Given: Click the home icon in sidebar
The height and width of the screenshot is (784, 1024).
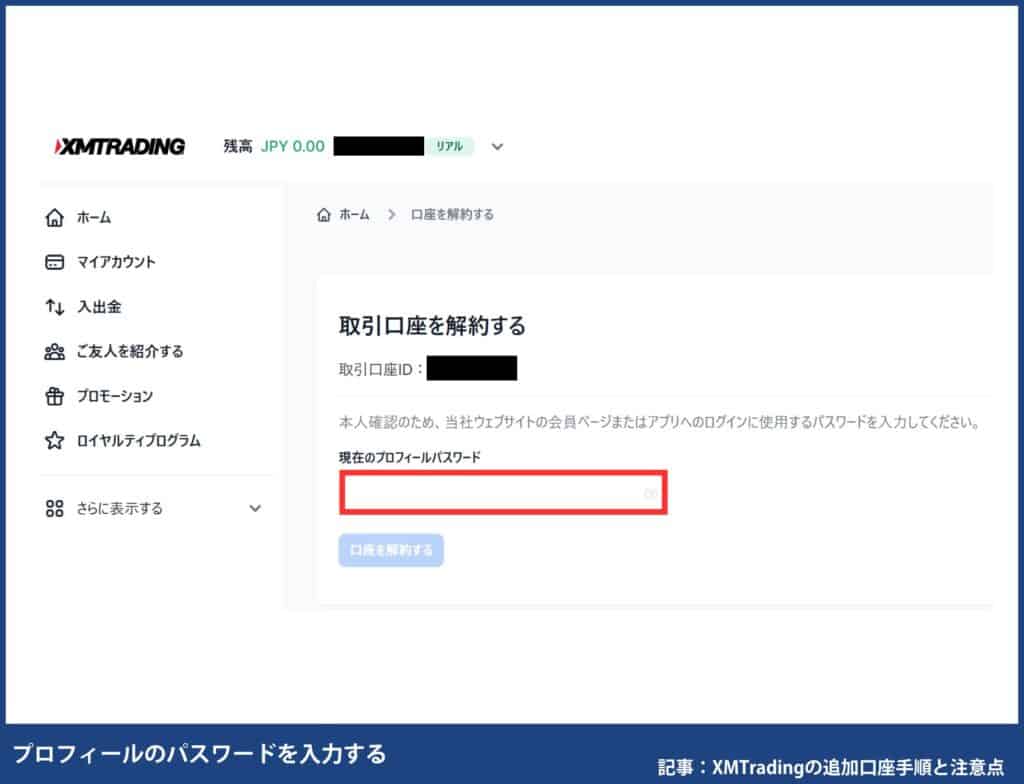Looking at the screenshot, I should click(x=55, y=218).
